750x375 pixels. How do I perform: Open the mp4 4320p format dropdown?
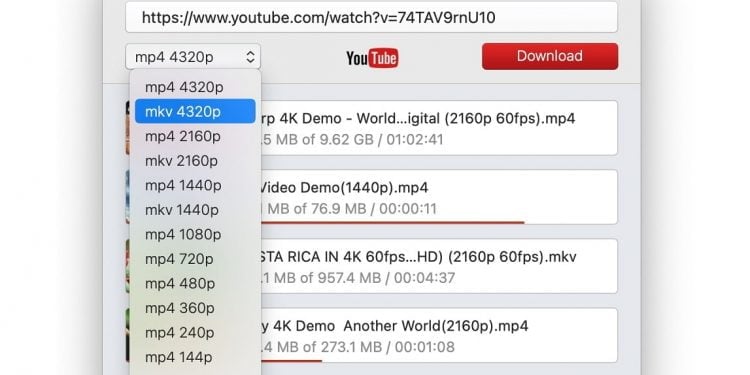[x=193, y=57]
